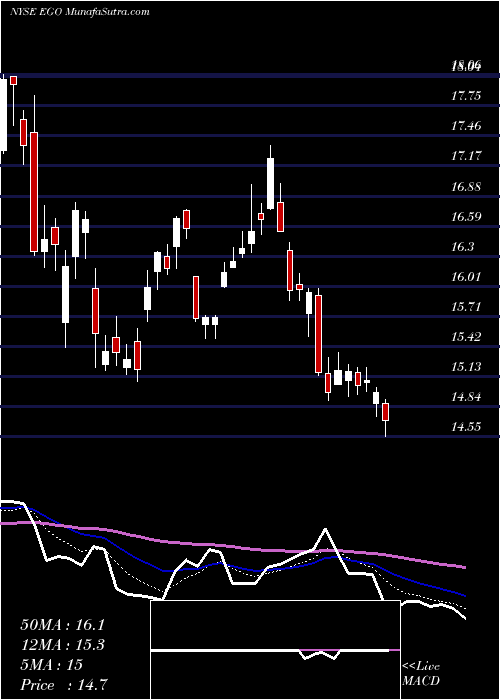This screenshot has height=700, width=500.
Task: Click the 50MA : 16.1 readout
Action: (x=62, y=625)
